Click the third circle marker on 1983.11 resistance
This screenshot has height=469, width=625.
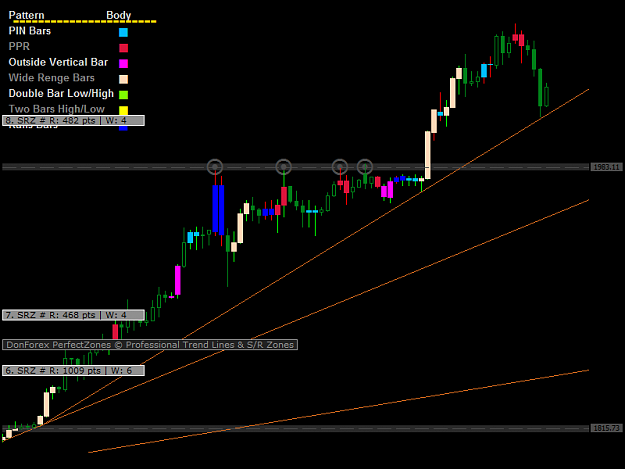[340, 167]
